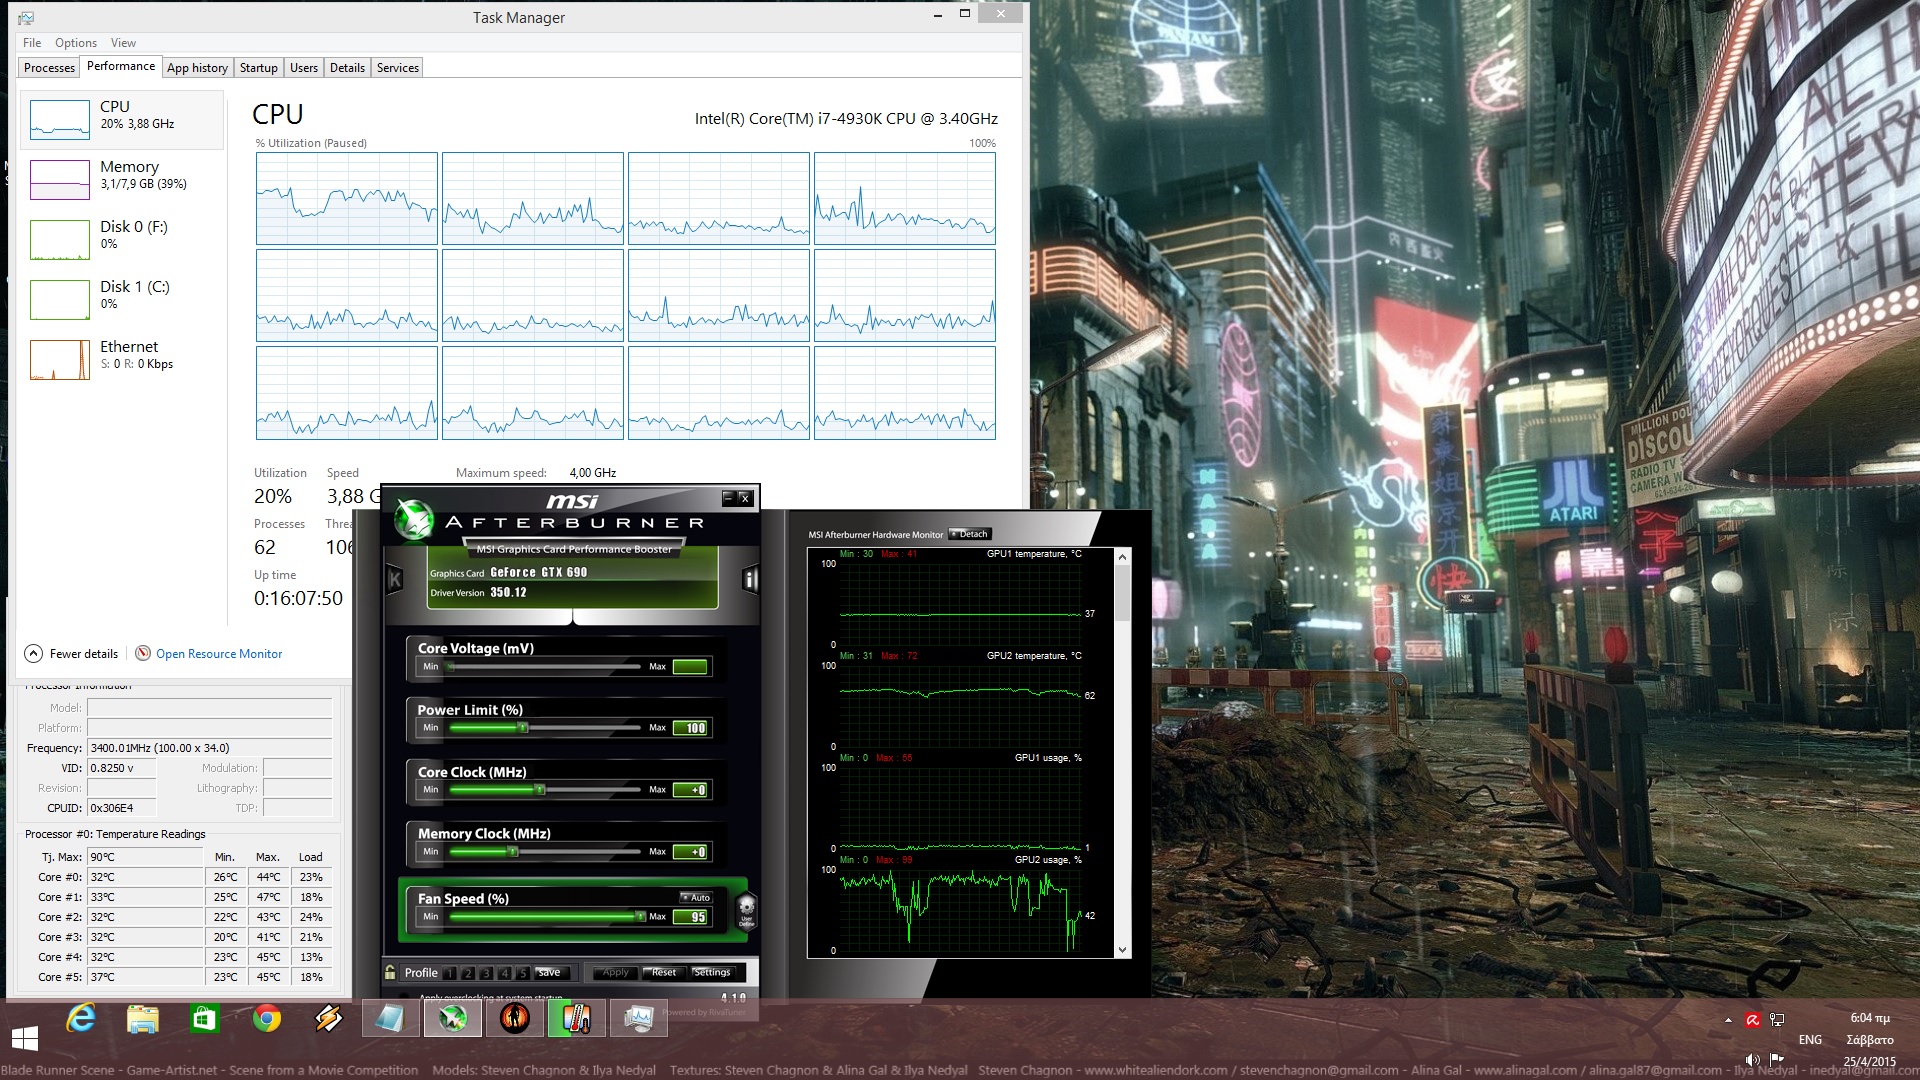The width and height of the screenshot is (1920, 1080).
Task: Click the Core Clock slider handle
Action: coord(540,790)
